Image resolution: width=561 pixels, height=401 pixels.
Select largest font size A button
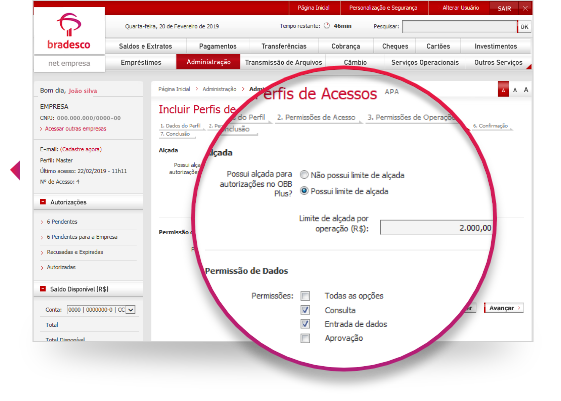pos(526,90)
